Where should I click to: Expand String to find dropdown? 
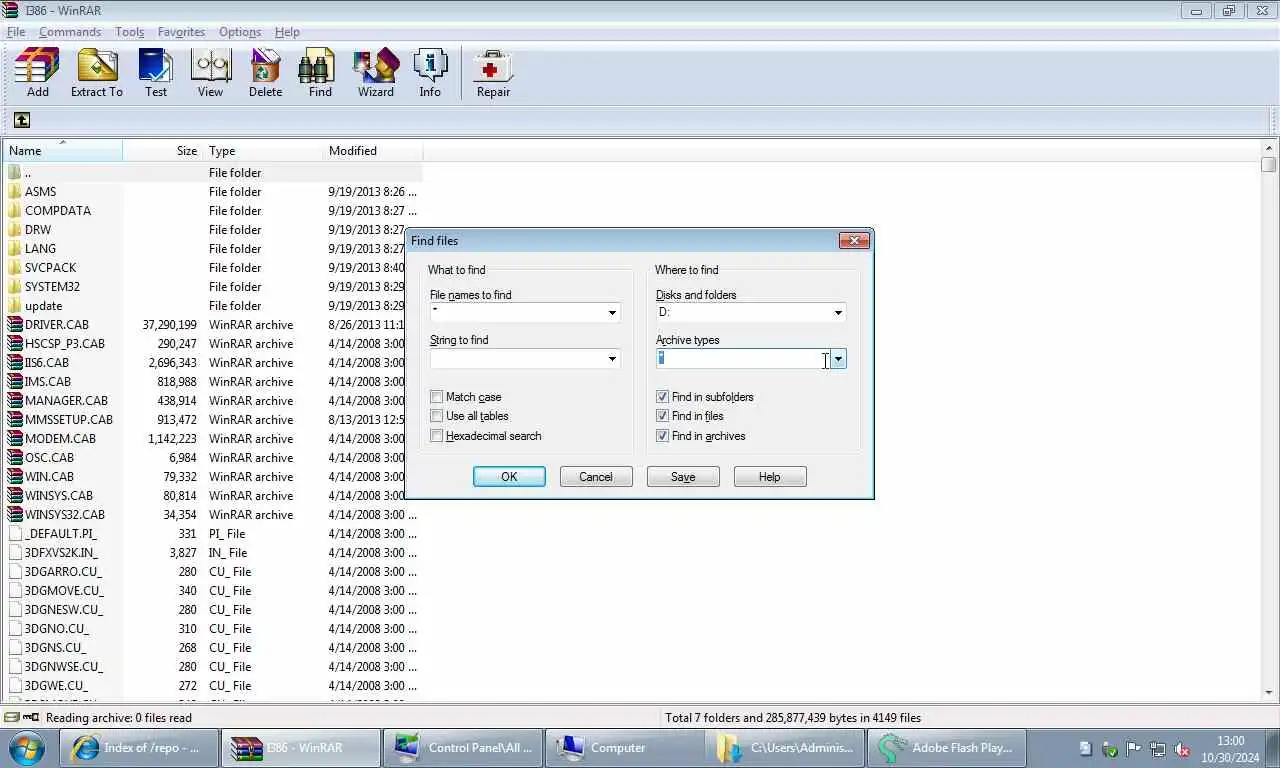(612, 359)
